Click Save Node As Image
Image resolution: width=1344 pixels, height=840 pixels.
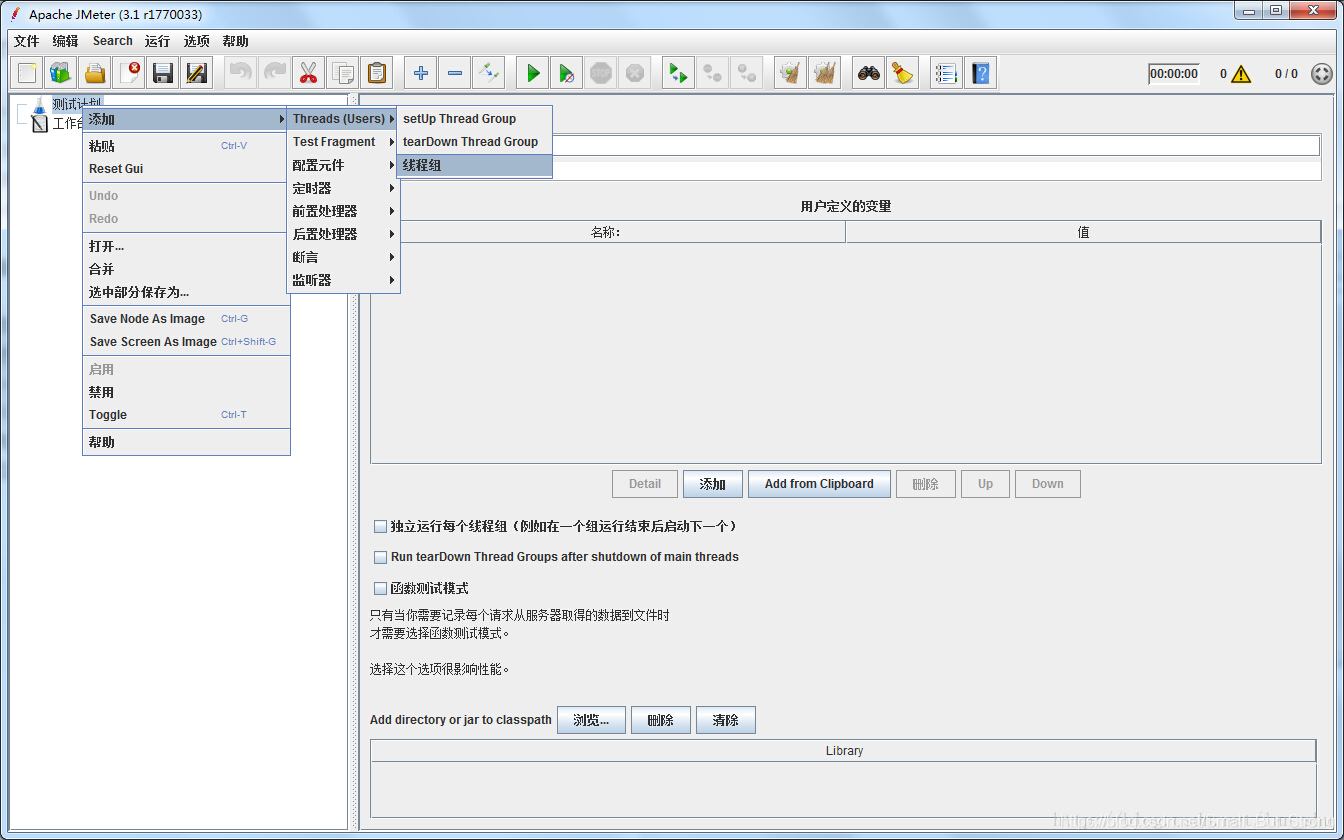coord(186,319)
